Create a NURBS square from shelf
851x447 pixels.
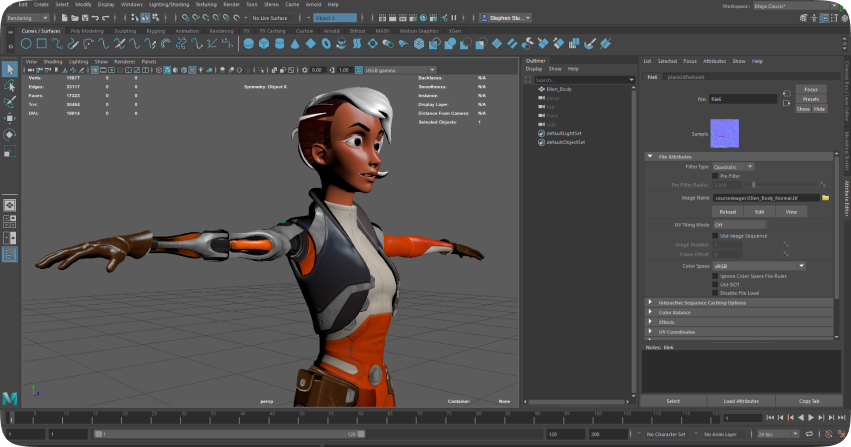pos(42,44)
